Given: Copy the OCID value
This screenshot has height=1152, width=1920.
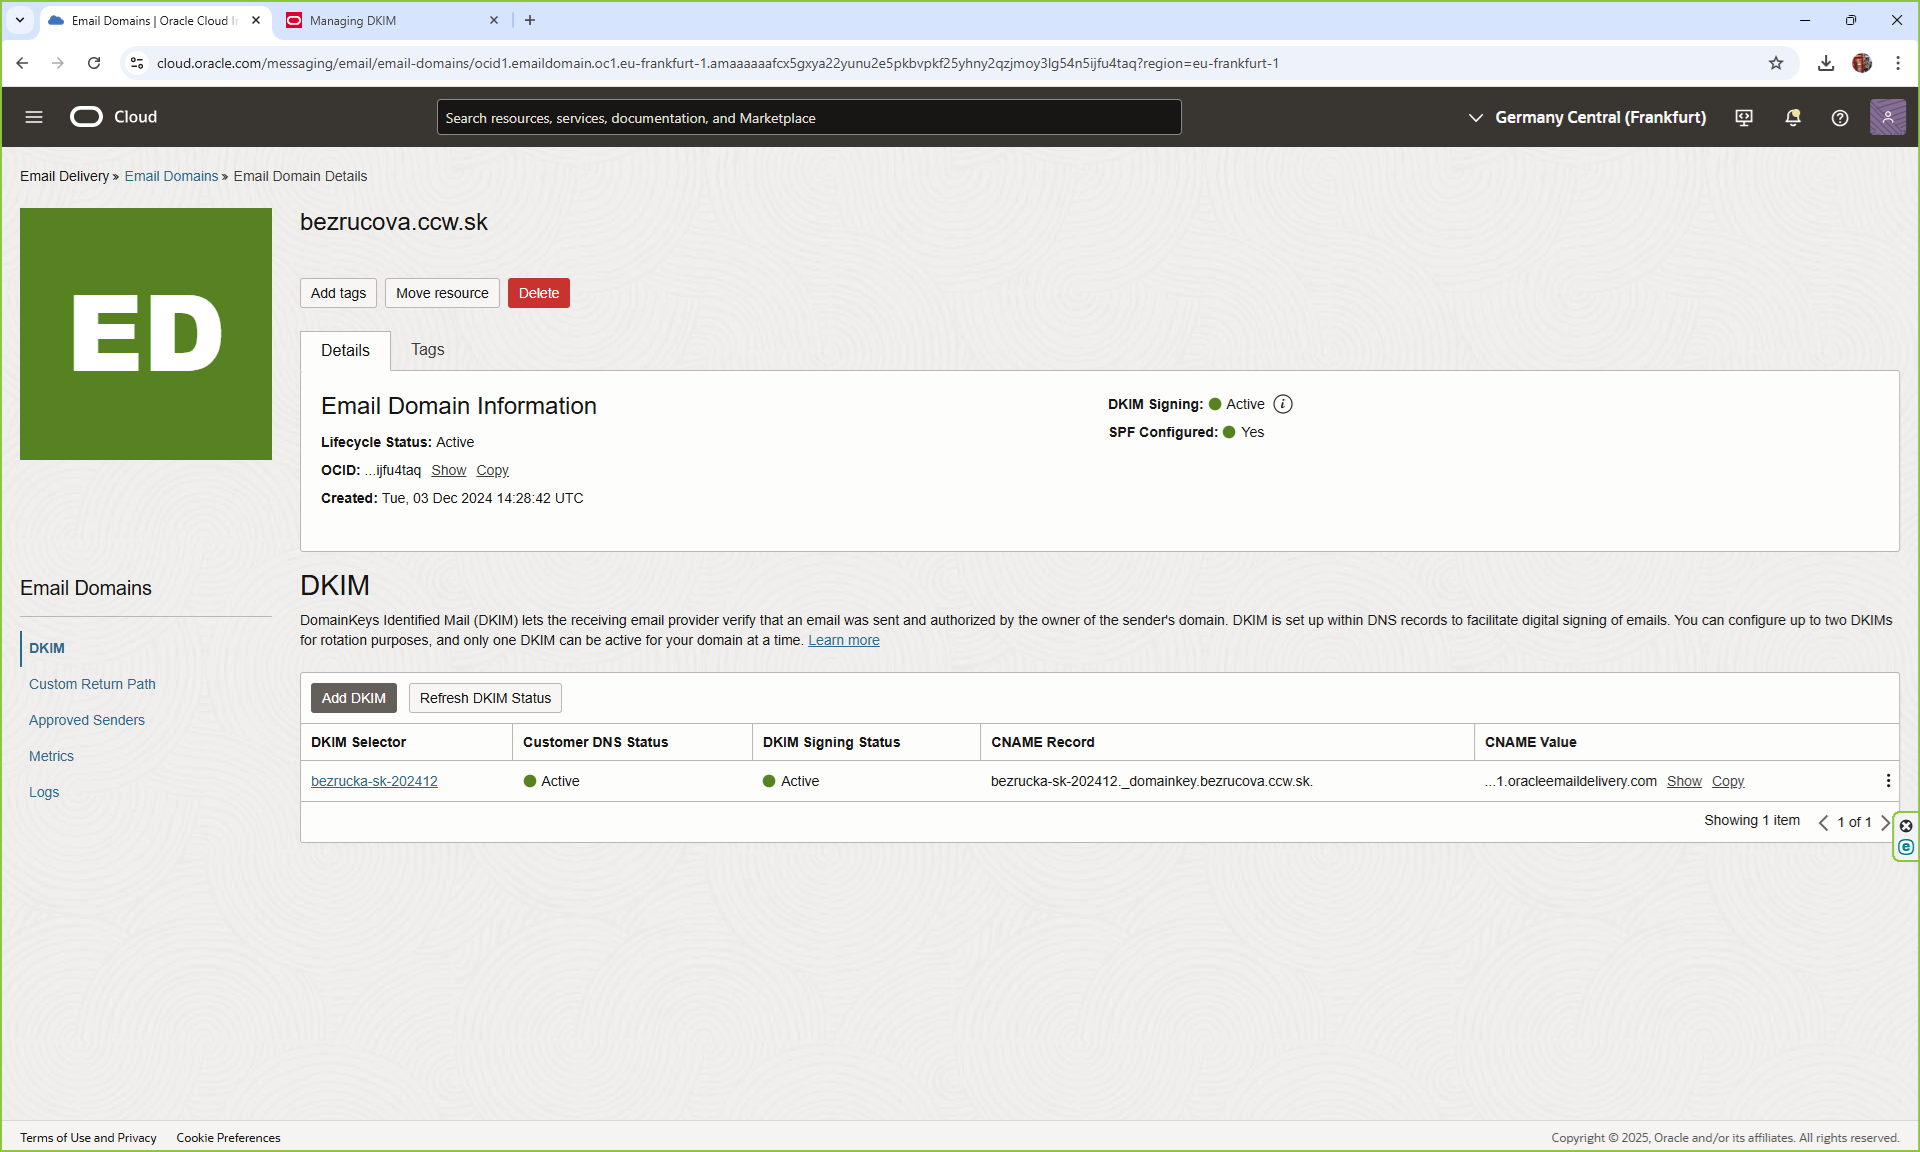Looking at the screenshot, I should tap(492, 470).
